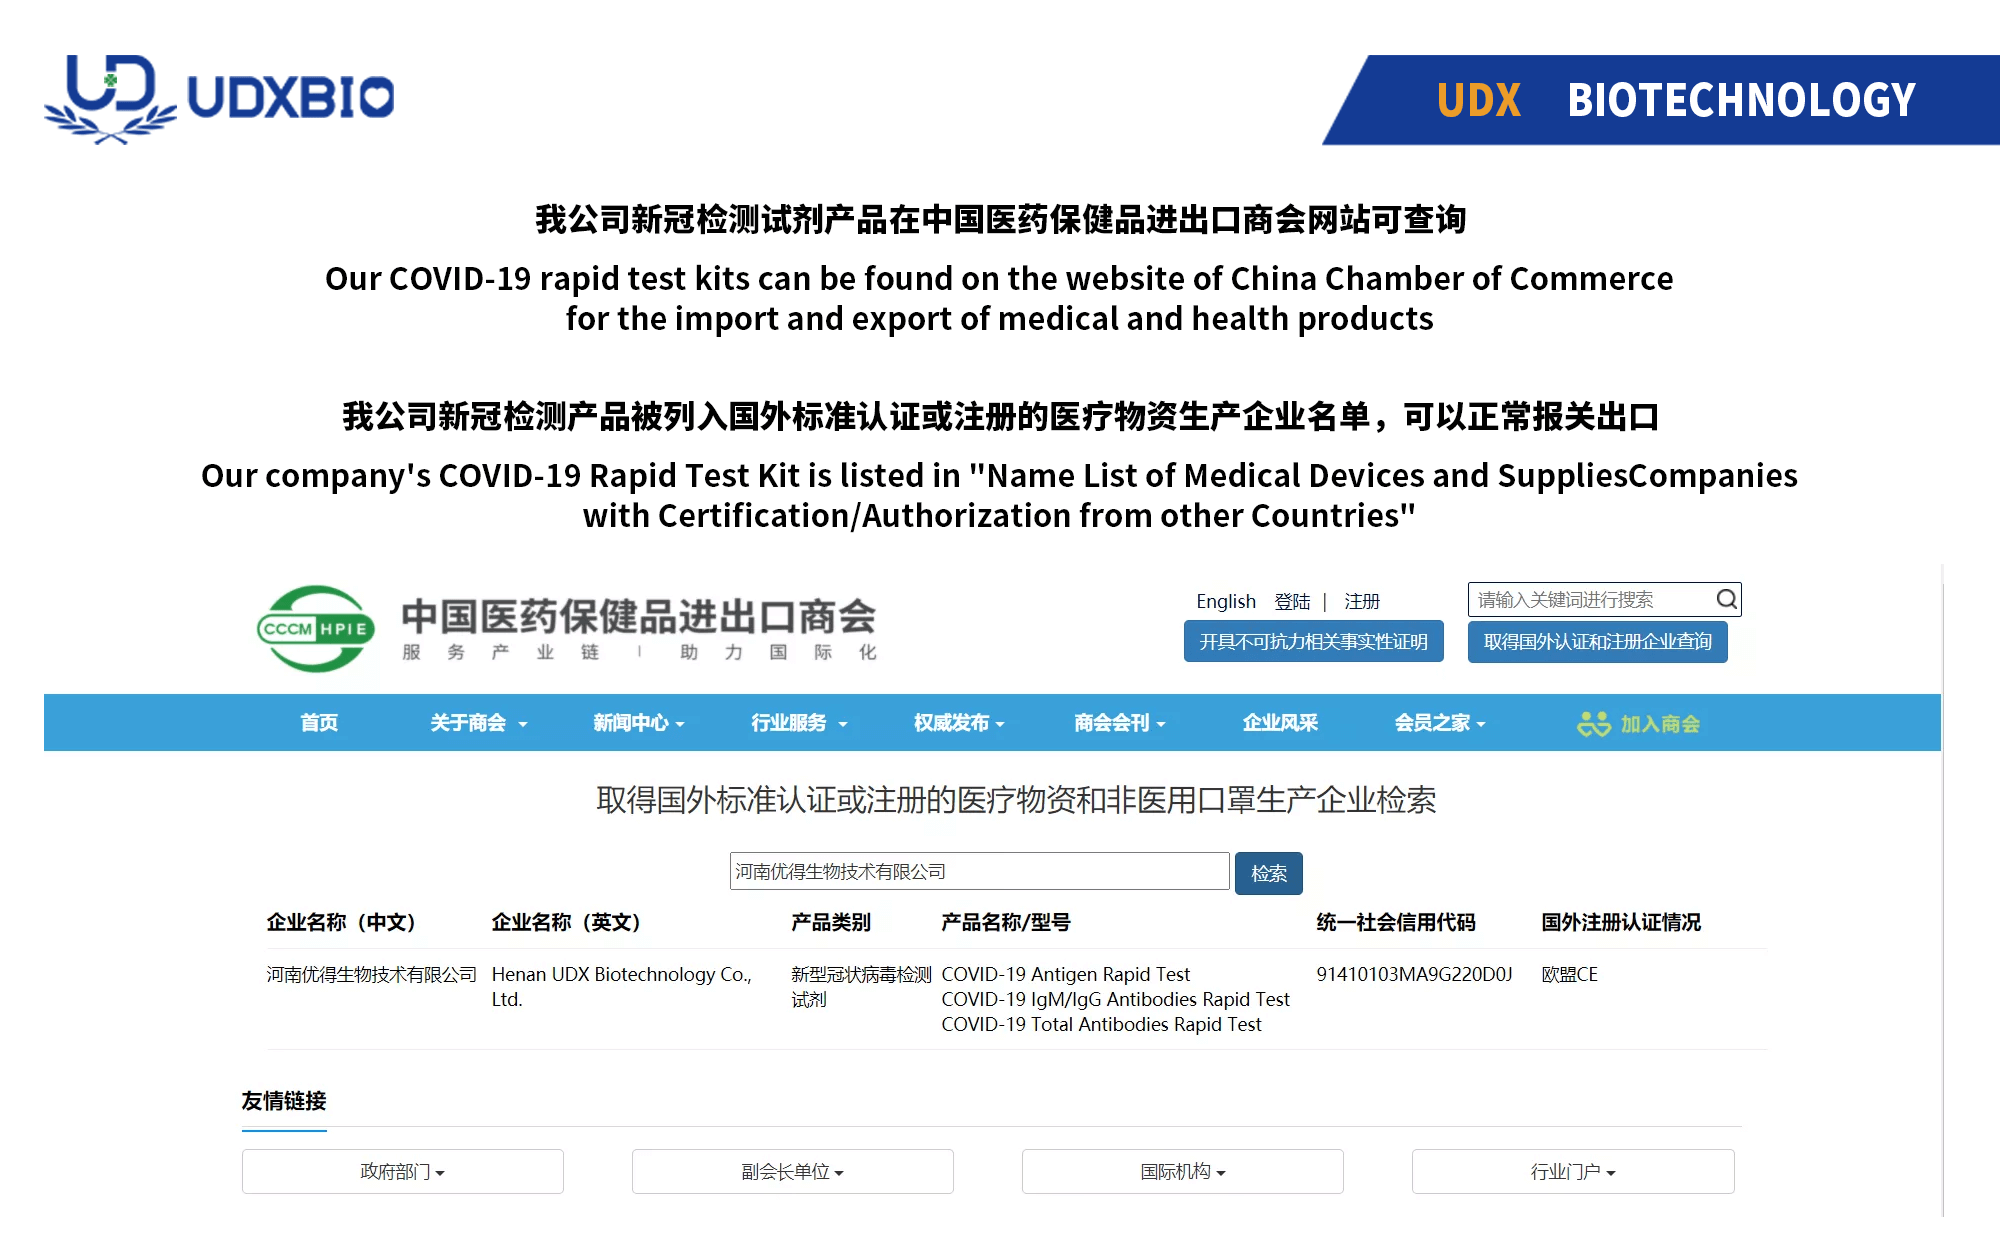Expand the 副会长单位 dropdown
This screenshot has width=2000, height=1260.
[792, 1171]
